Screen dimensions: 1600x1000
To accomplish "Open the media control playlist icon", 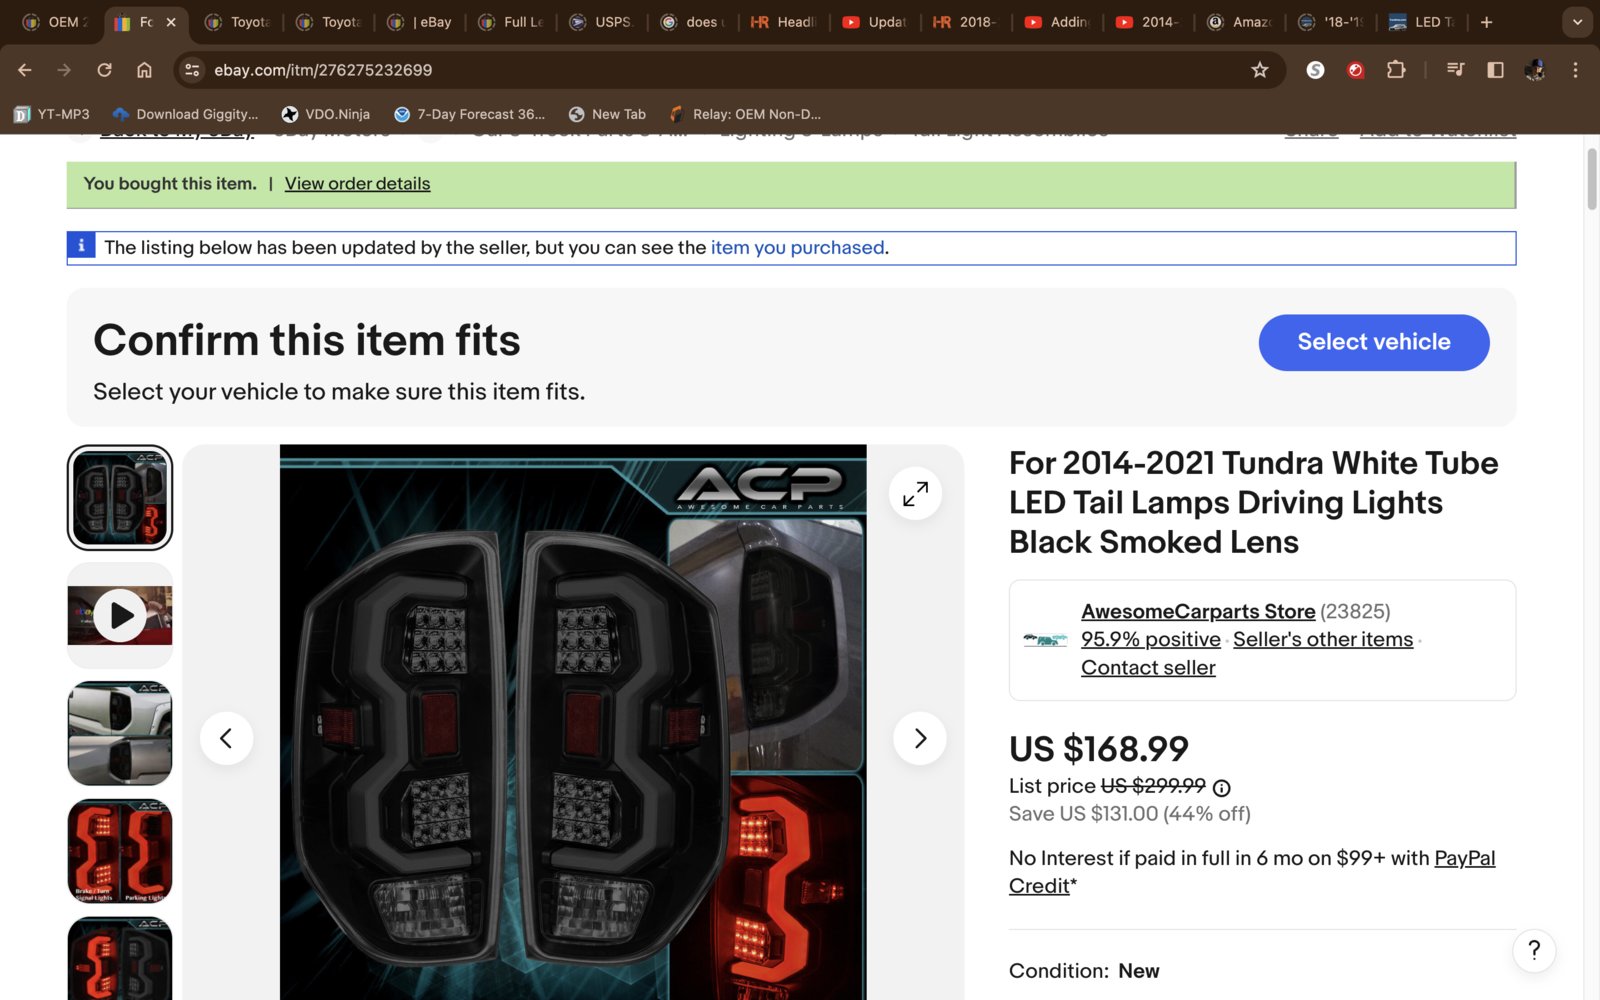I will pyautogui.click(x=1456, y=70).
